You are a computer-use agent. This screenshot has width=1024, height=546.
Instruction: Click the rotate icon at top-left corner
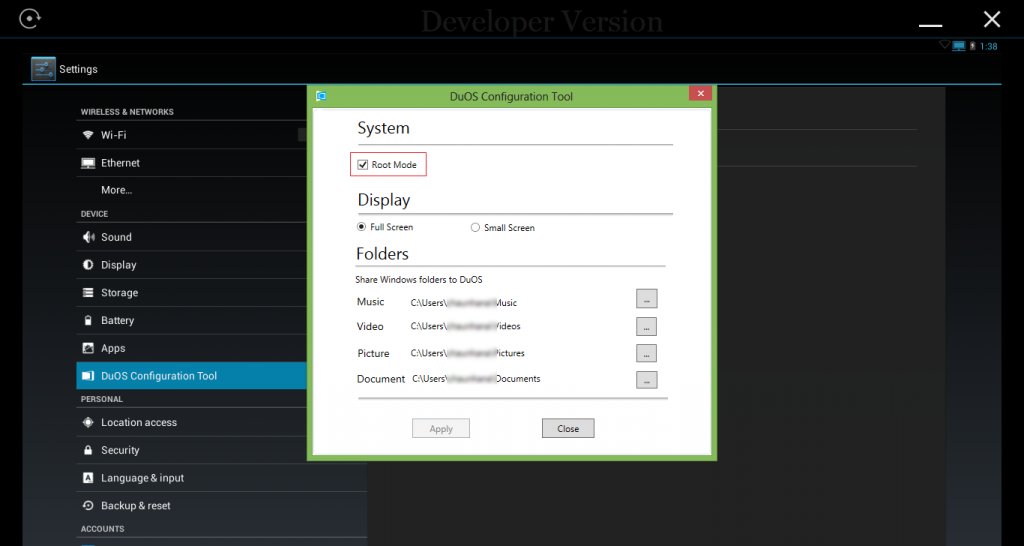pyautogui.click(x=31, y=19)
